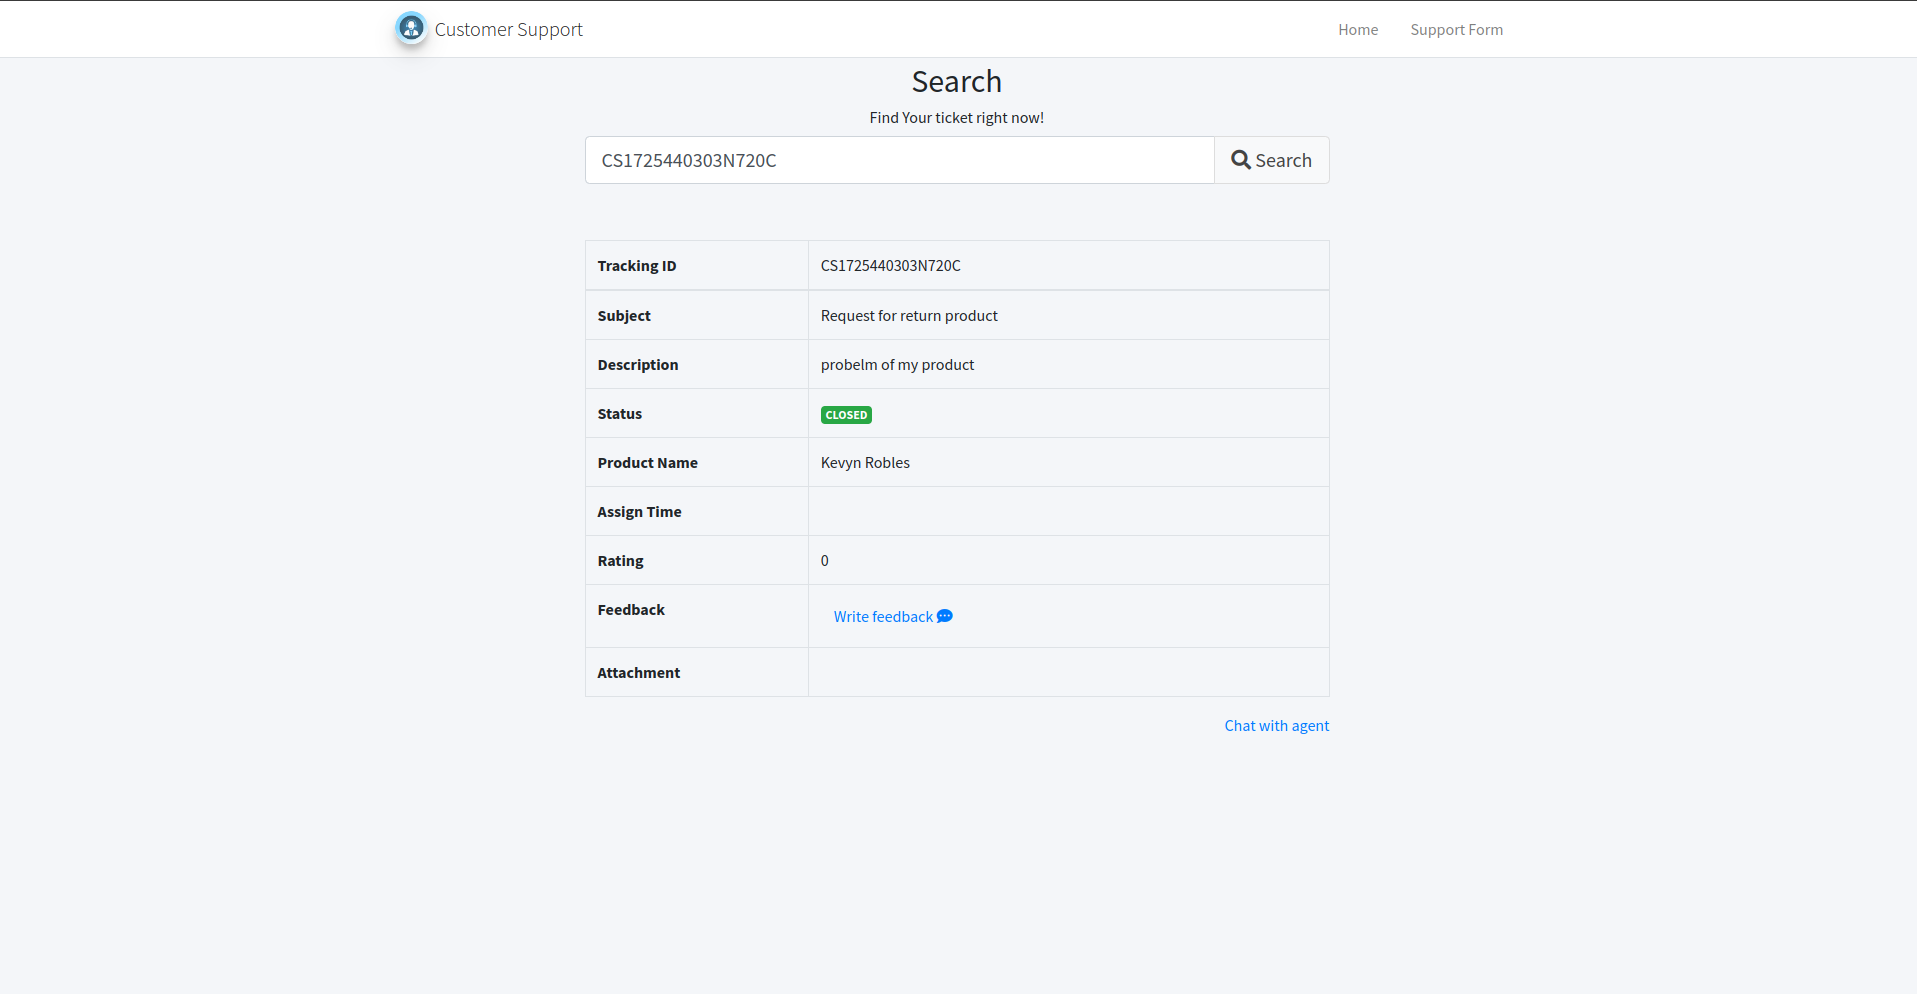Start Chat with agent
The height and width of the screenshot is (994, 1917).
click(1276, 726)
